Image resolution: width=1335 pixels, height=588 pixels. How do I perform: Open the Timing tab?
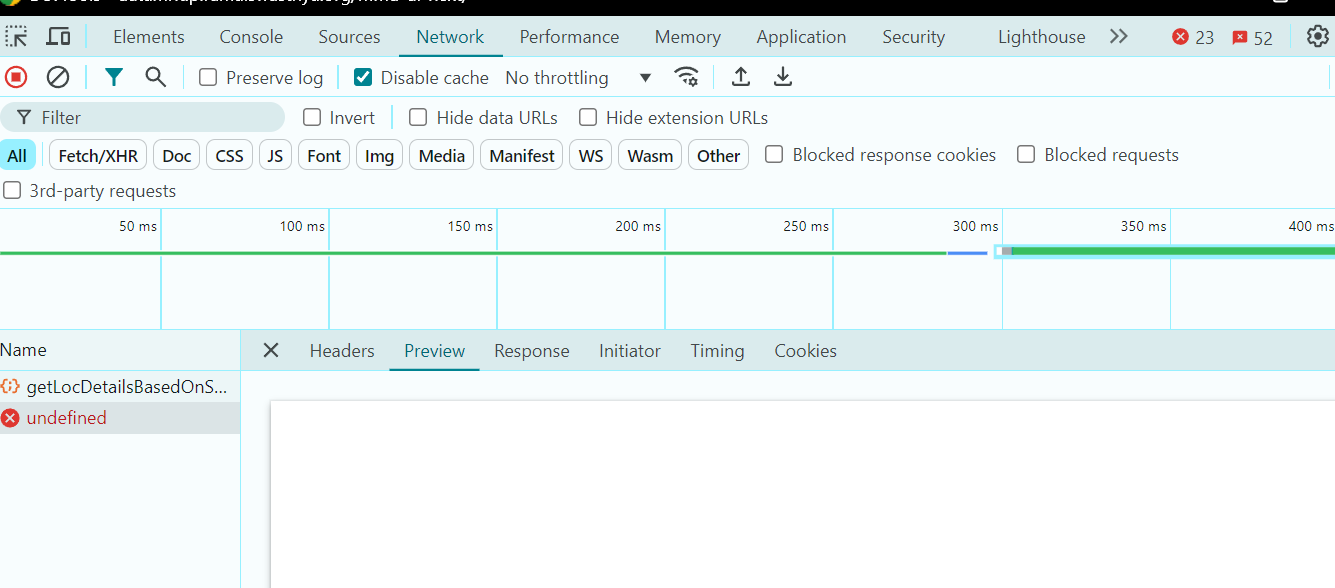tap(717, 351)
